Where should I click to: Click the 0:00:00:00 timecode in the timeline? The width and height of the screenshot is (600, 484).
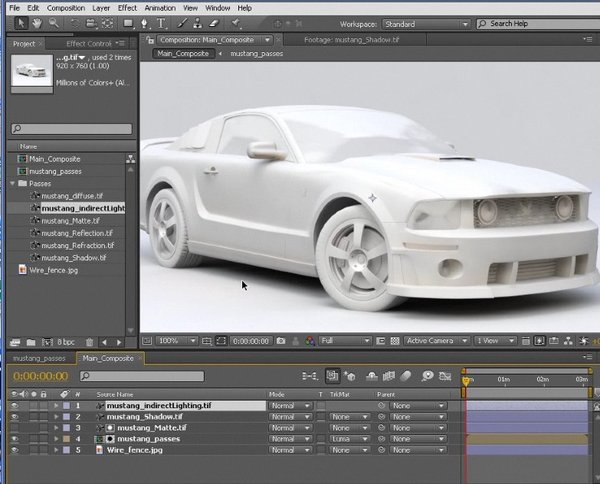40,376
